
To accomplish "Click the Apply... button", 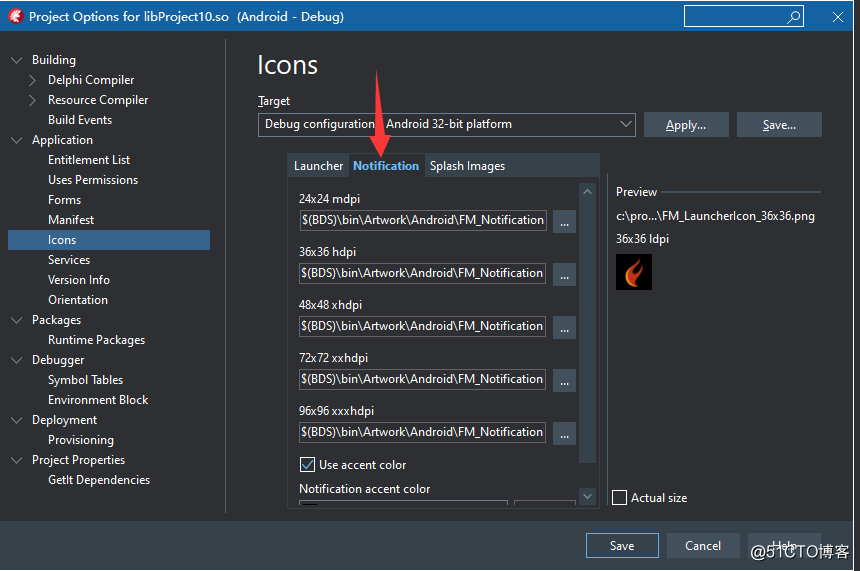I will point(686,125).
